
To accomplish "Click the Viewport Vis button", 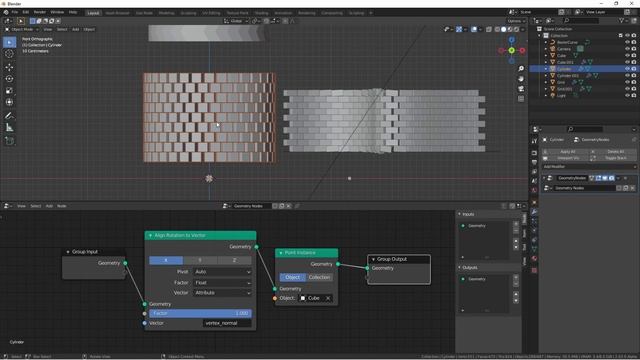I will tap(565, 158).
